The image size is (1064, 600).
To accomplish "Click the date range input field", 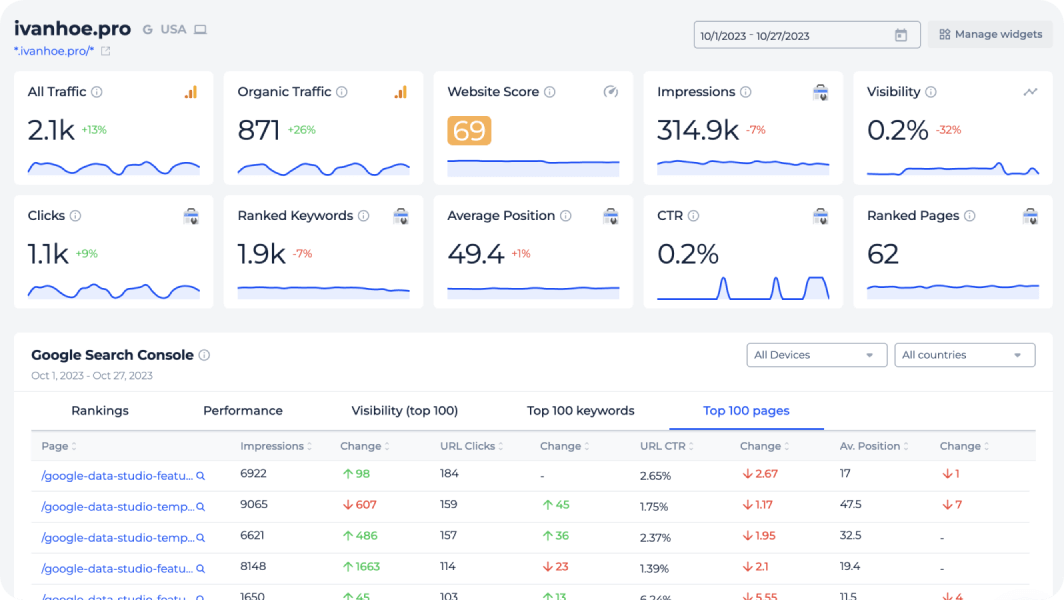I will tap(790, 36).
